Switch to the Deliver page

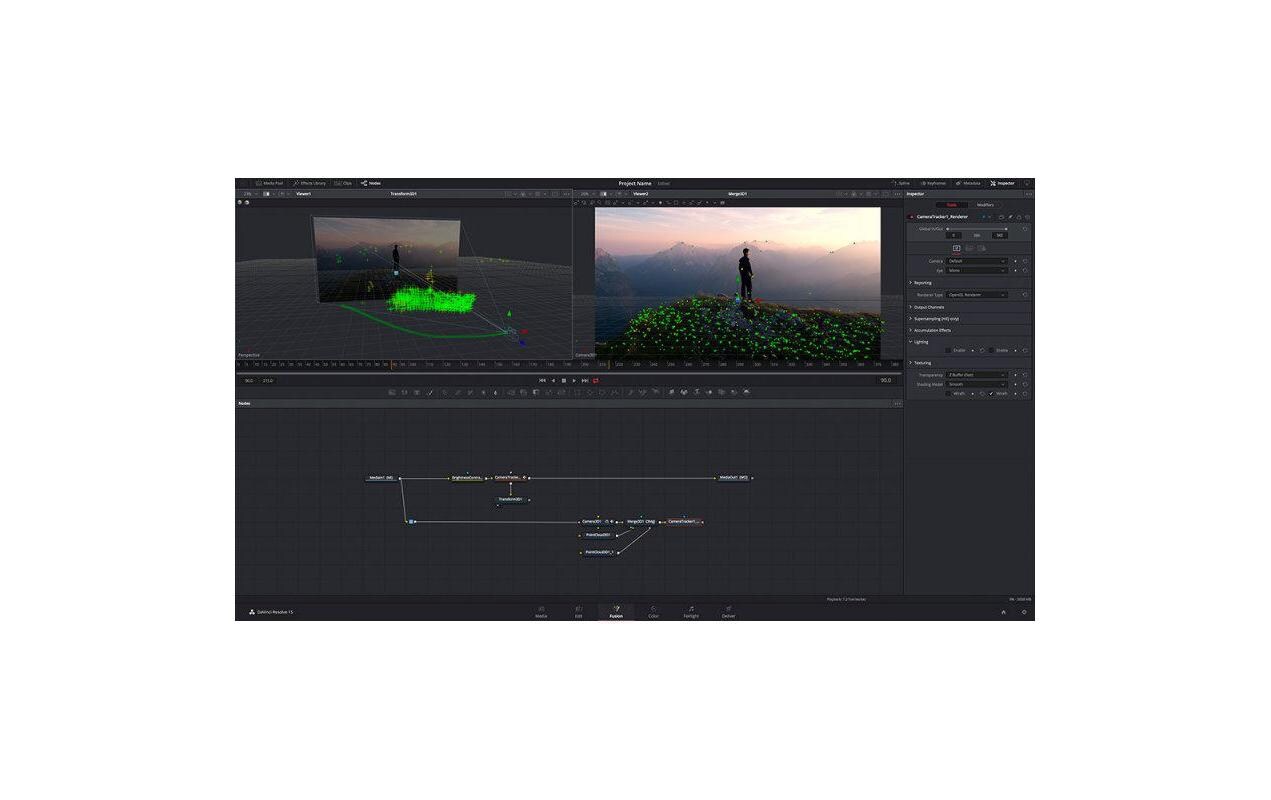tap(728, 612)
